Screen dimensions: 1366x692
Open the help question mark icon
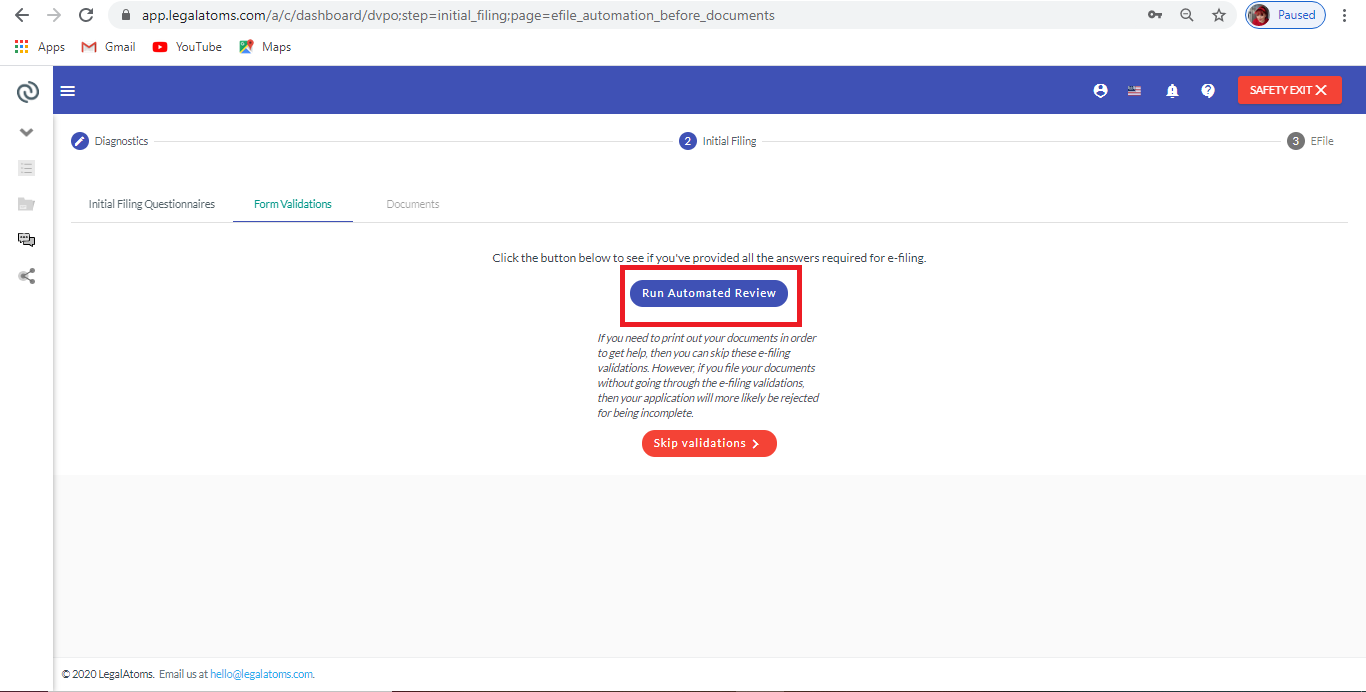pos(1208,90)
